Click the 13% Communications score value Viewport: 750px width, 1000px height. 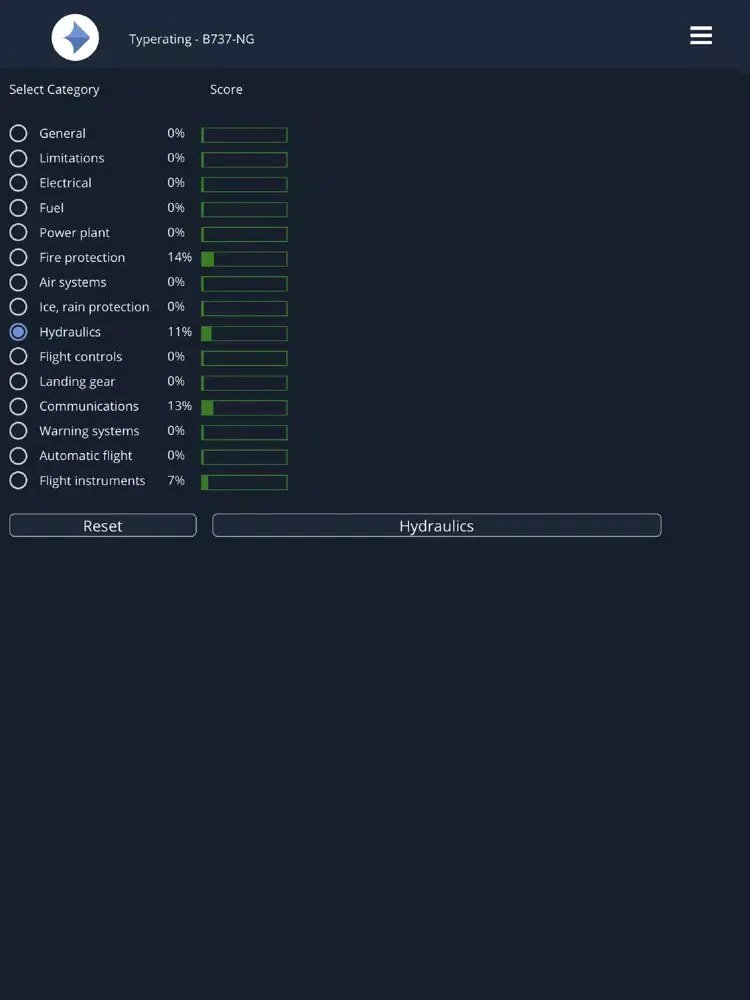[180, 406]
